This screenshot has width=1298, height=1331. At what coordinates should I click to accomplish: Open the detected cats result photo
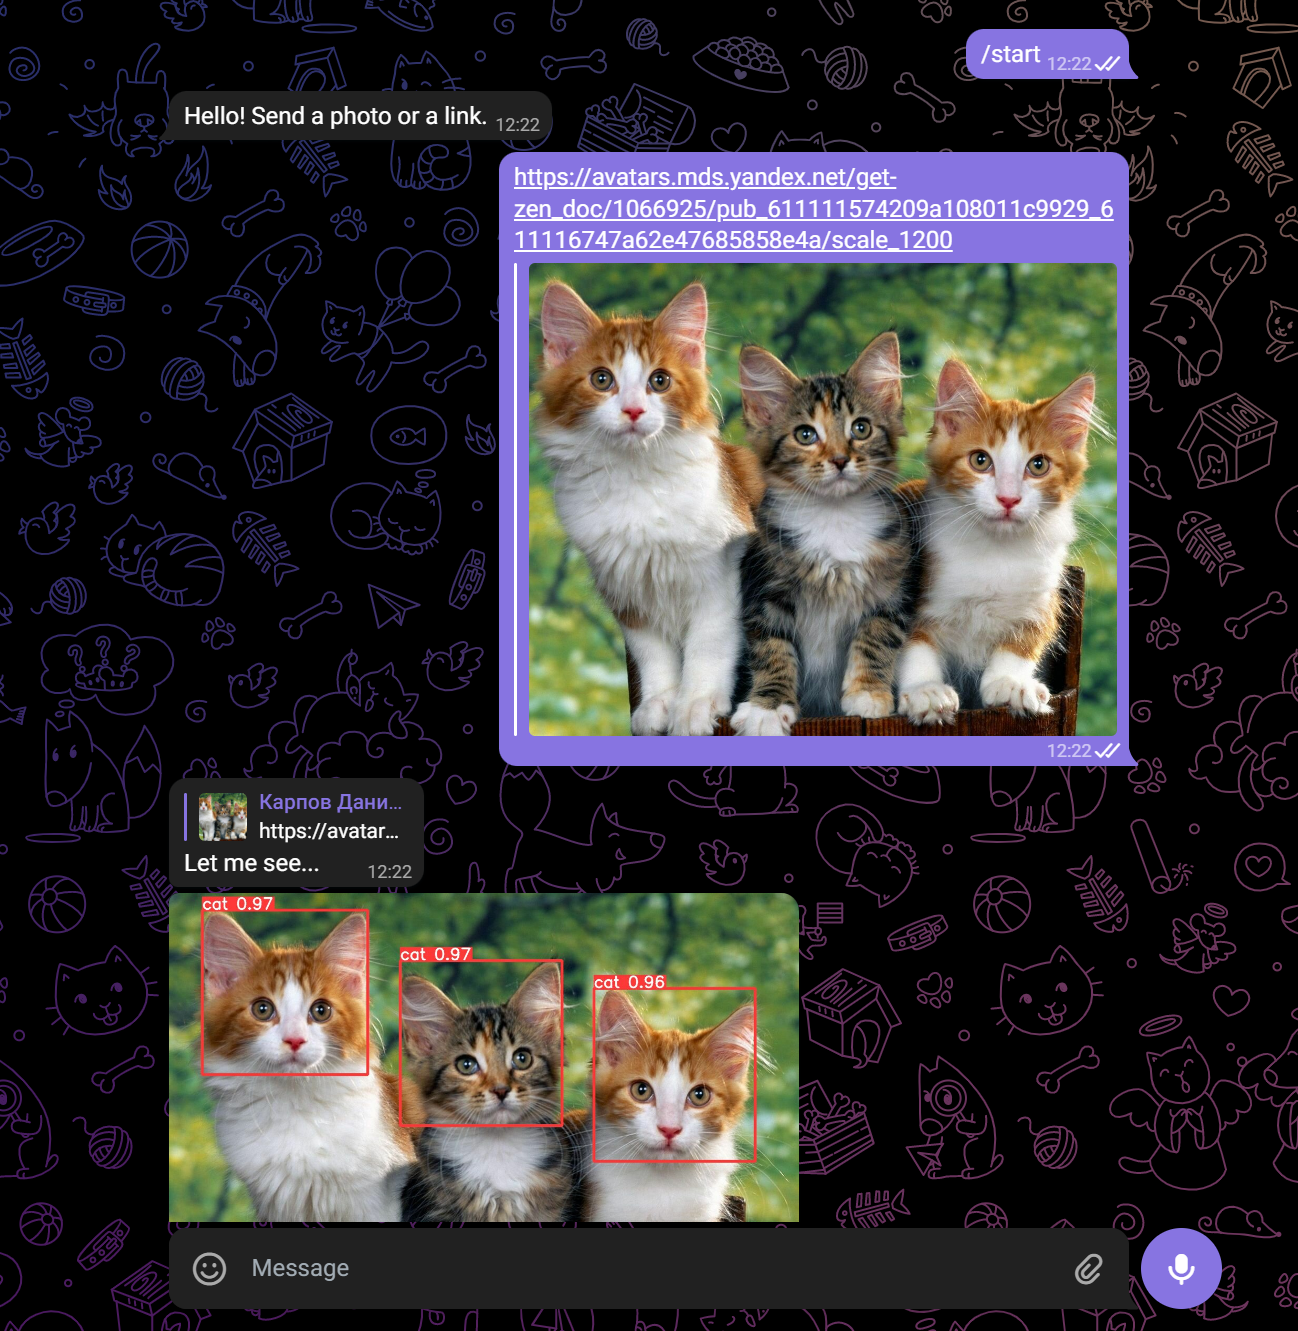484,1057
